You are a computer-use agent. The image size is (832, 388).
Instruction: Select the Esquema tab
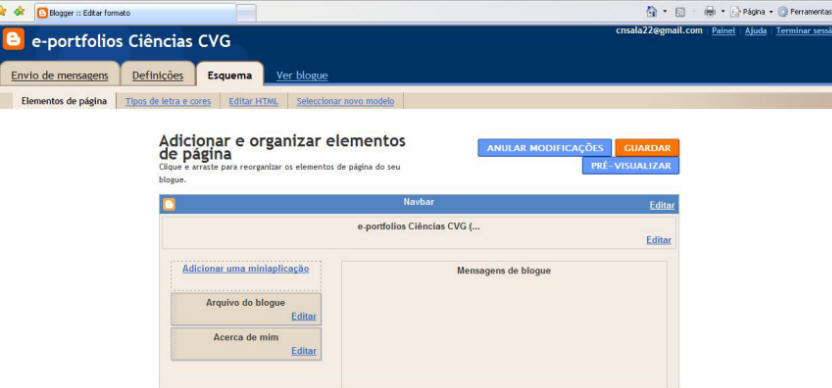230,75
